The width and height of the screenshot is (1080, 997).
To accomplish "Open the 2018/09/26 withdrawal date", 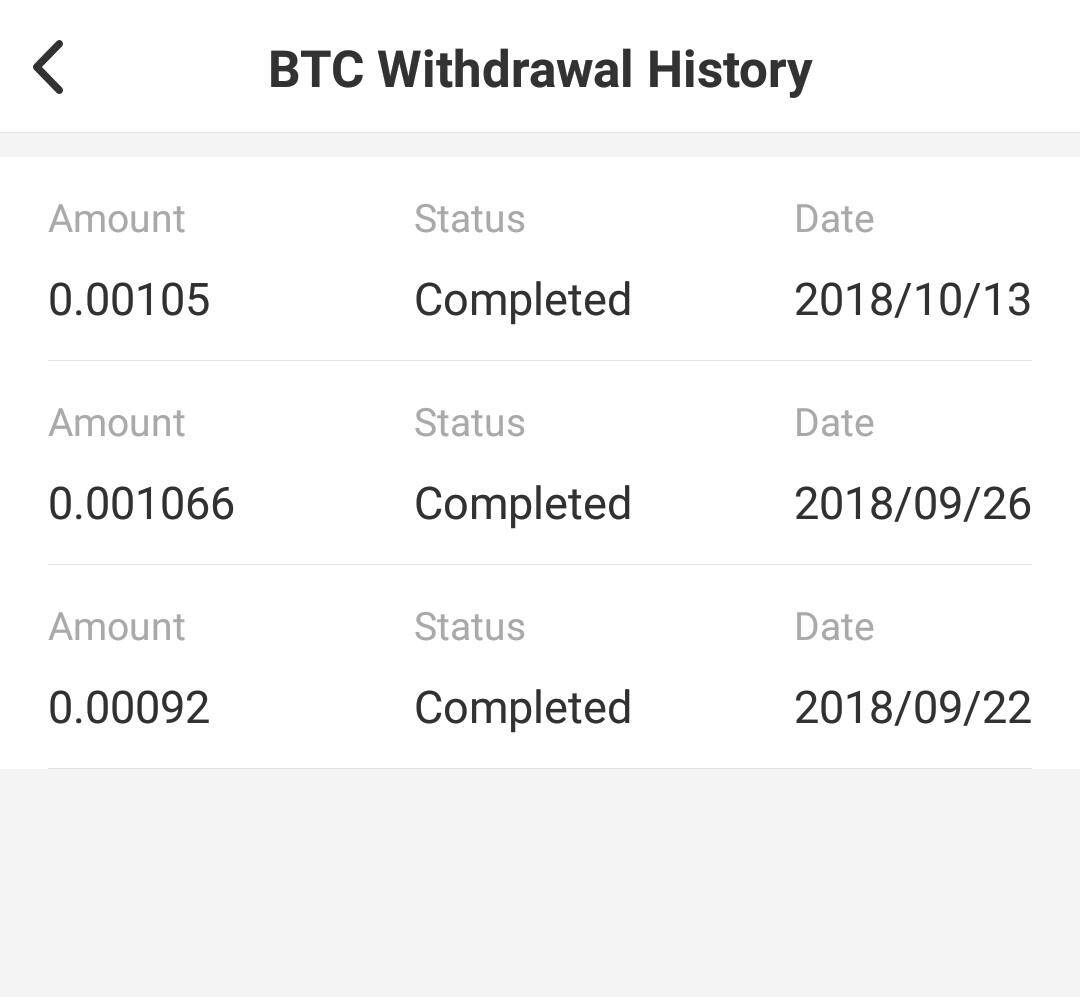I will pos(912,504).
